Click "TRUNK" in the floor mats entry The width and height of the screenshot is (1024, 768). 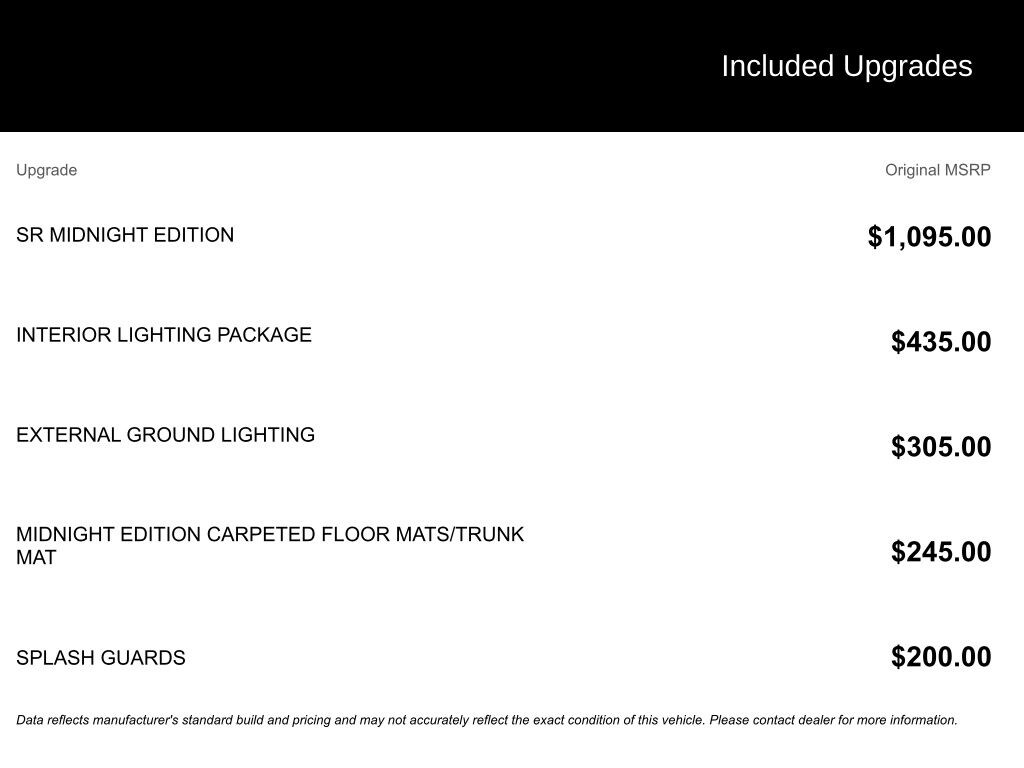tap(491, 535)
